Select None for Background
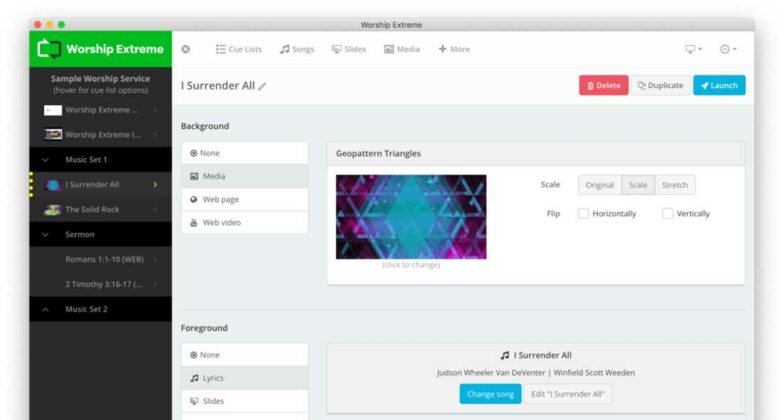 pyautogui.click(x=245, y=153)
